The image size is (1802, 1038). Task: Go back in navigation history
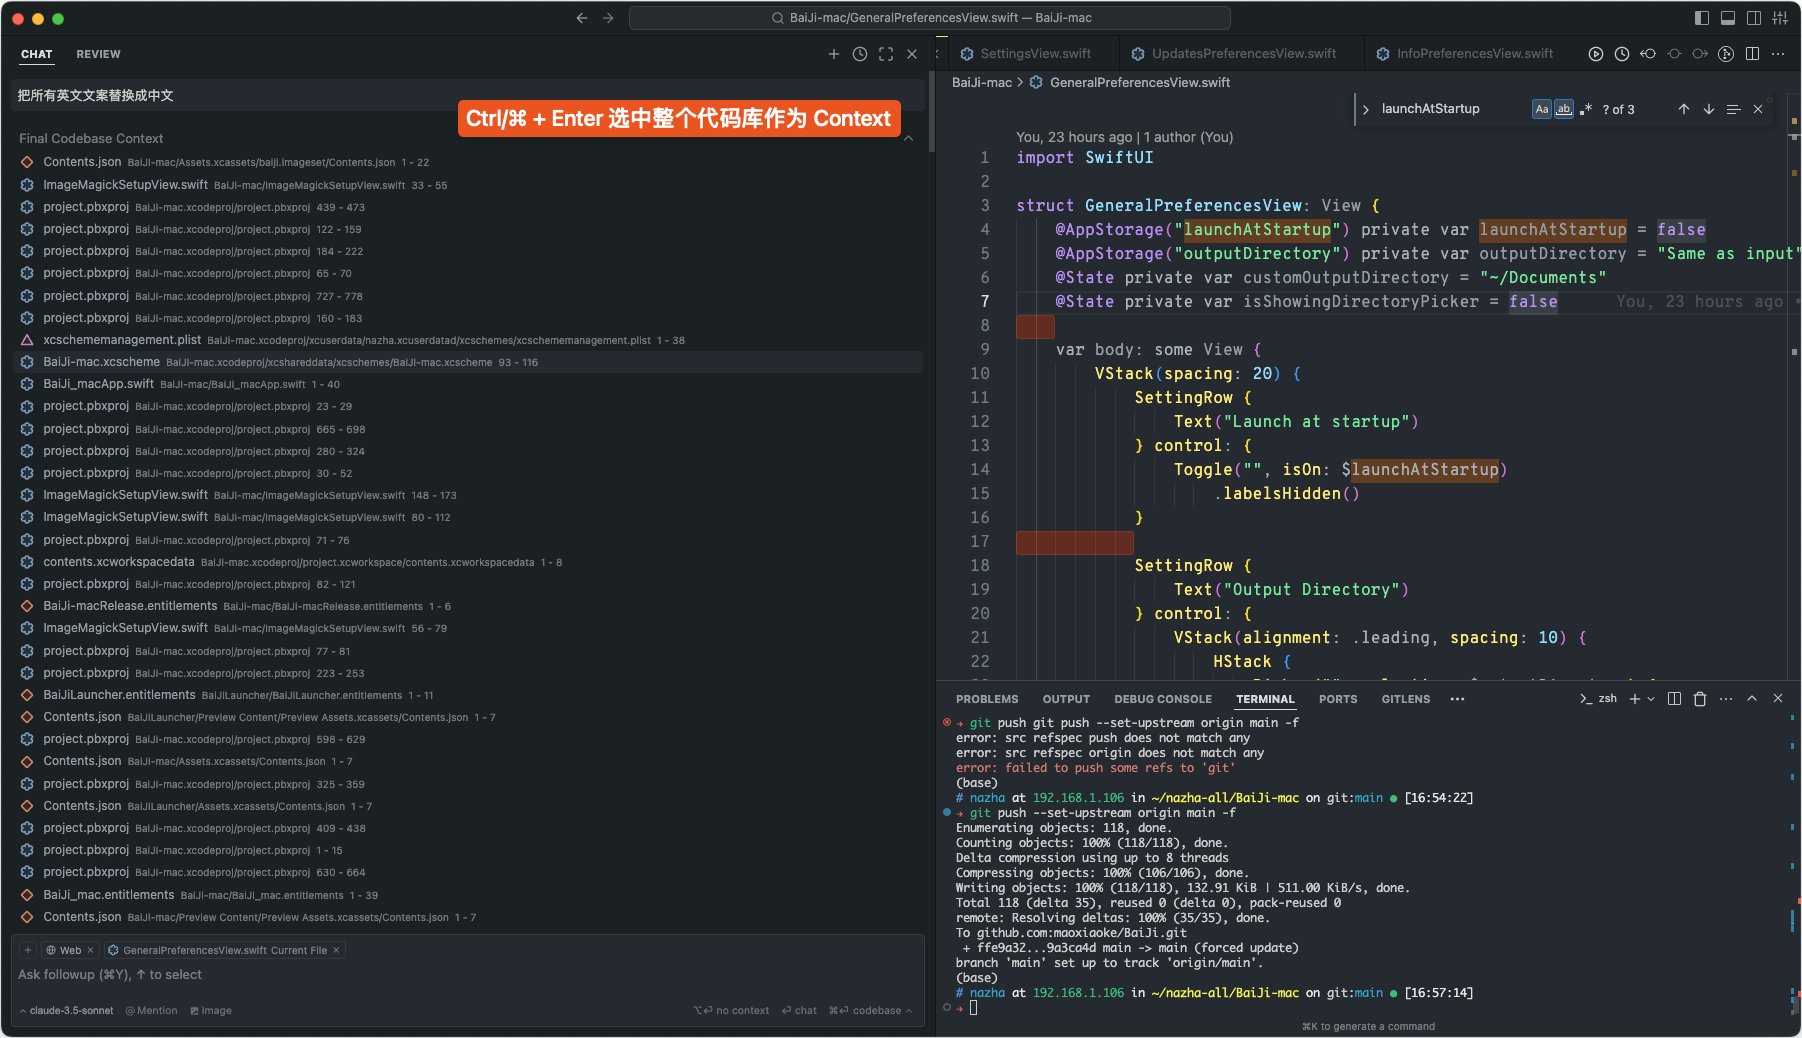tap(582, 18)
